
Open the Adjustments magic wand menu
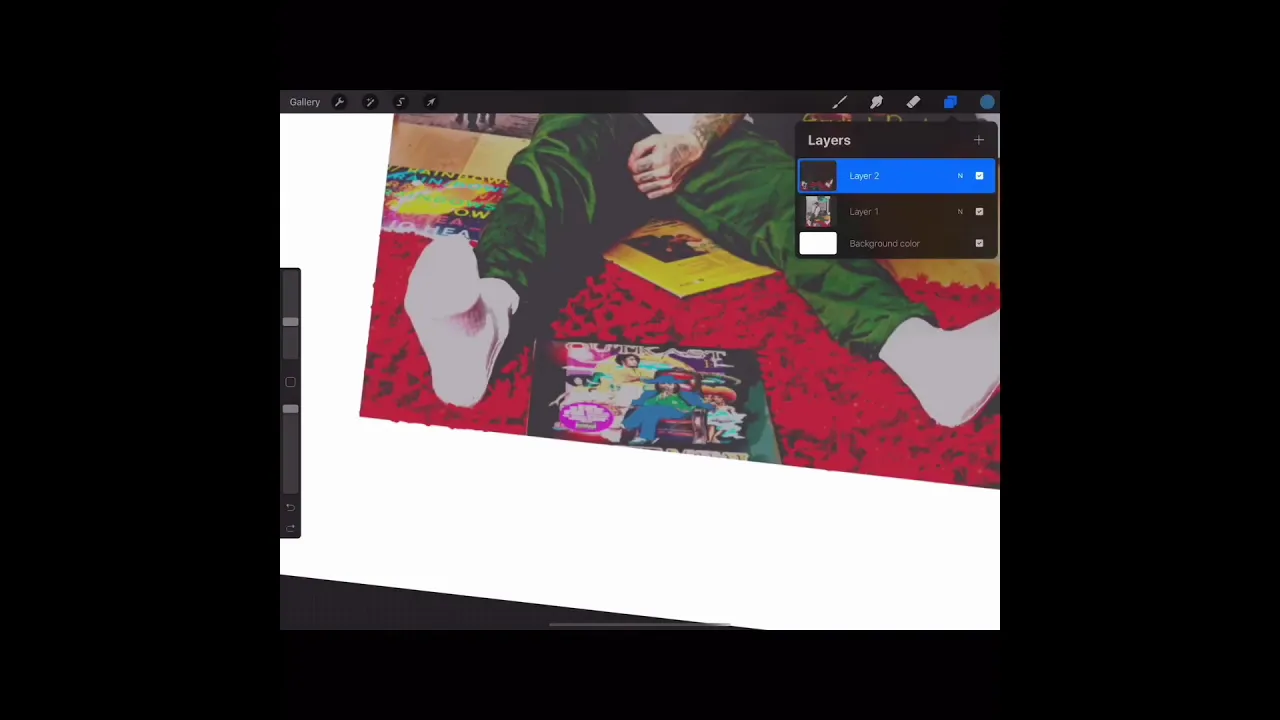click(x=370, y=102)
